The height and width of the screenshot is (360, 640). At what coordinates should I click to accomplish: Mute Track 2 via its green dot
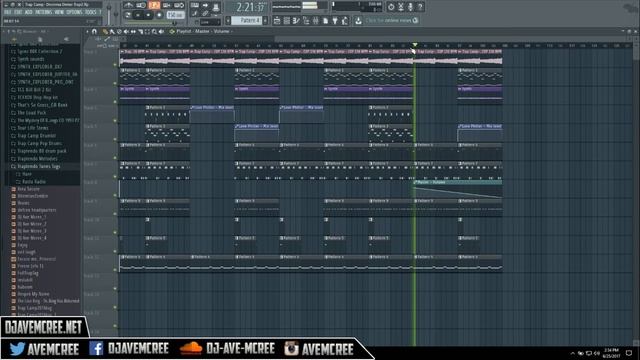pos(115,83)
